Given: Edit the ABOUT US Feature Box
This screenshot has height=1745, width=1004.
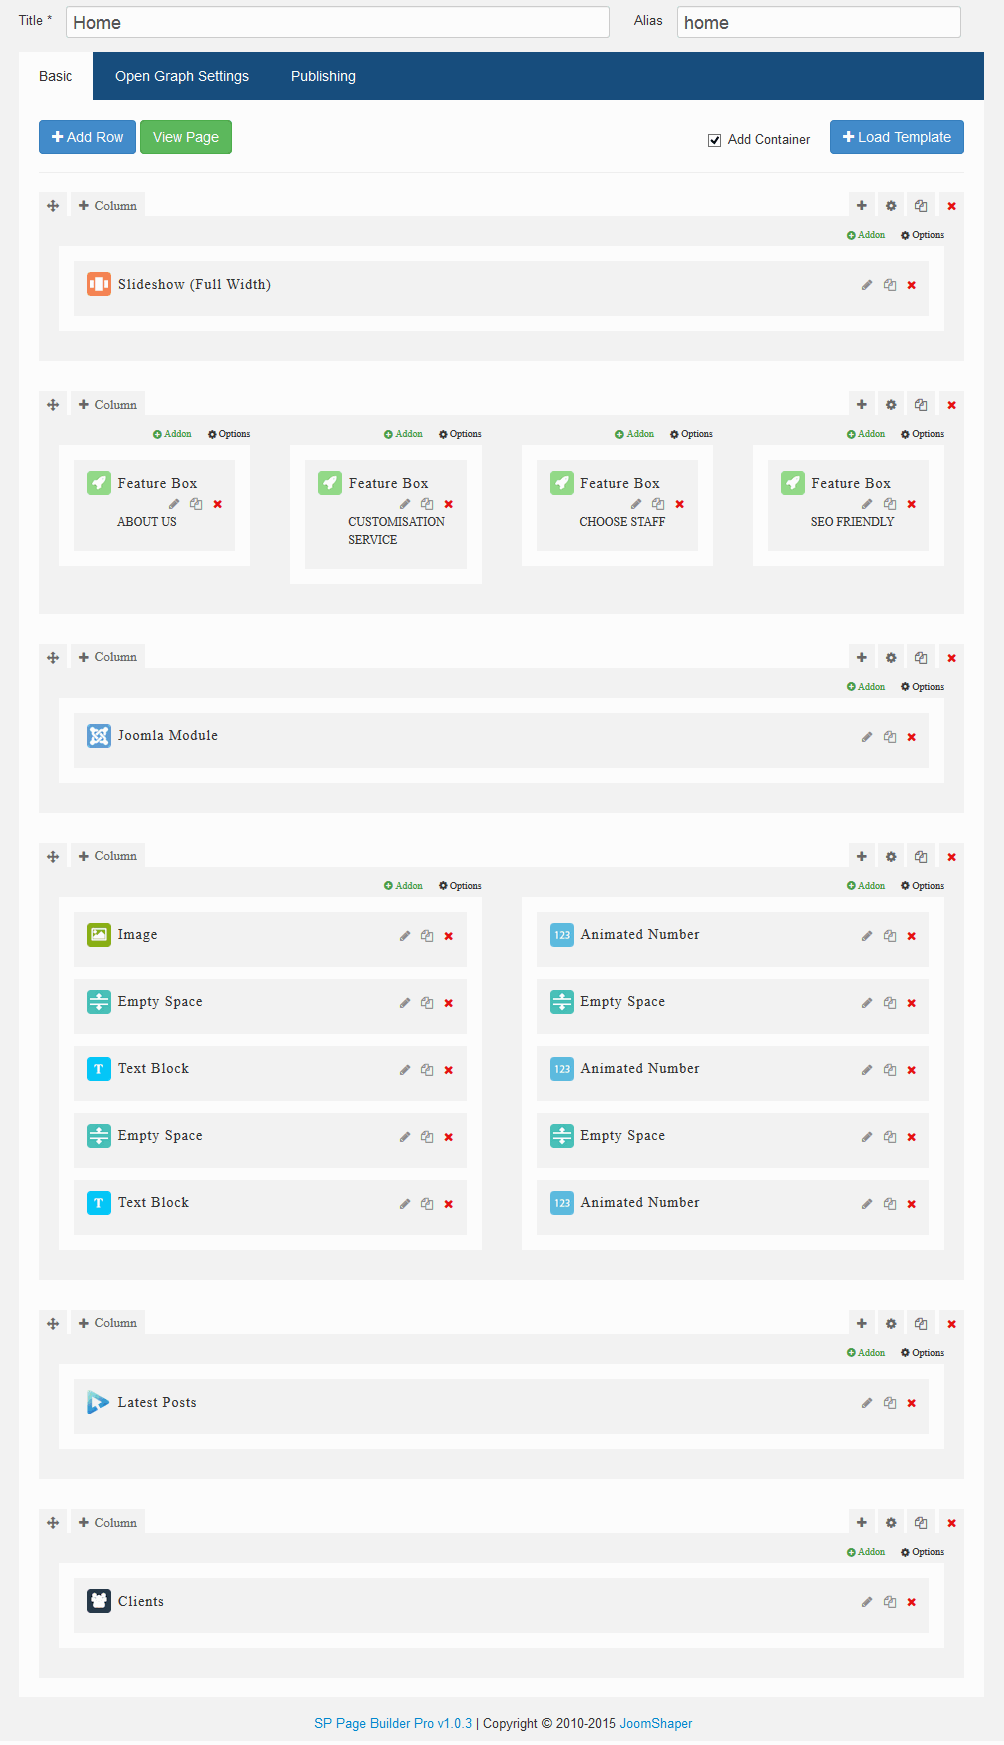Looking at the screenshot, I should click(x=174, y=504).
